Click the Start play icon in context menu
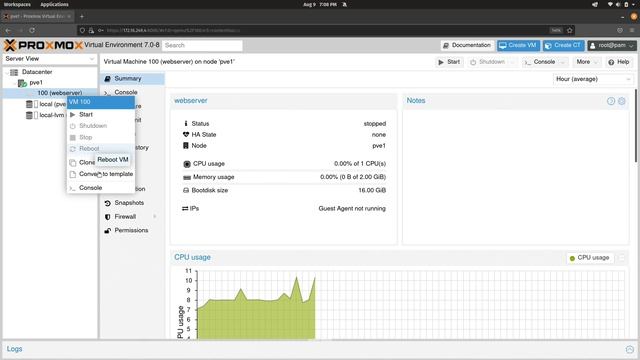The width and height of the screenshot is (640, 360). tap(73, 115)
